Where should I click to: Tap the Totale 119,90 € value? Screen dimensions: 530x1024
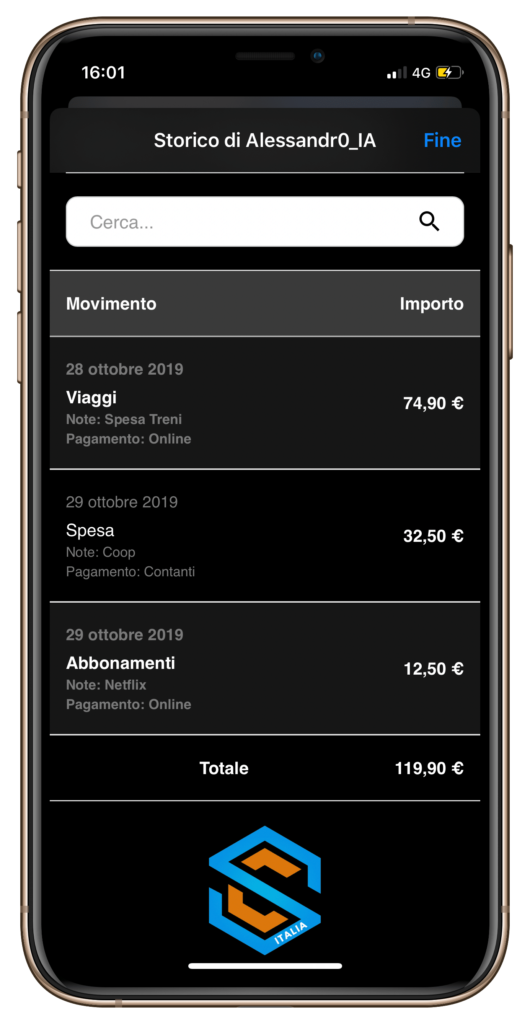pyautogui.click(x=429, y=768)
